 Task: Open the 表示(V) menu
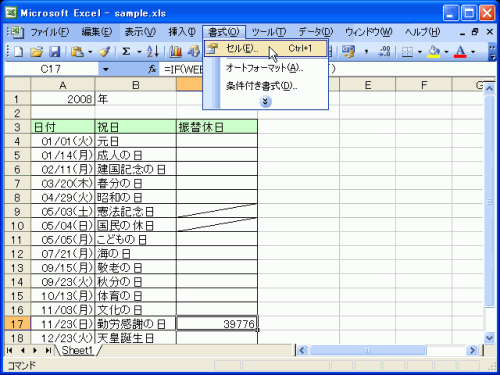point(140,32)
